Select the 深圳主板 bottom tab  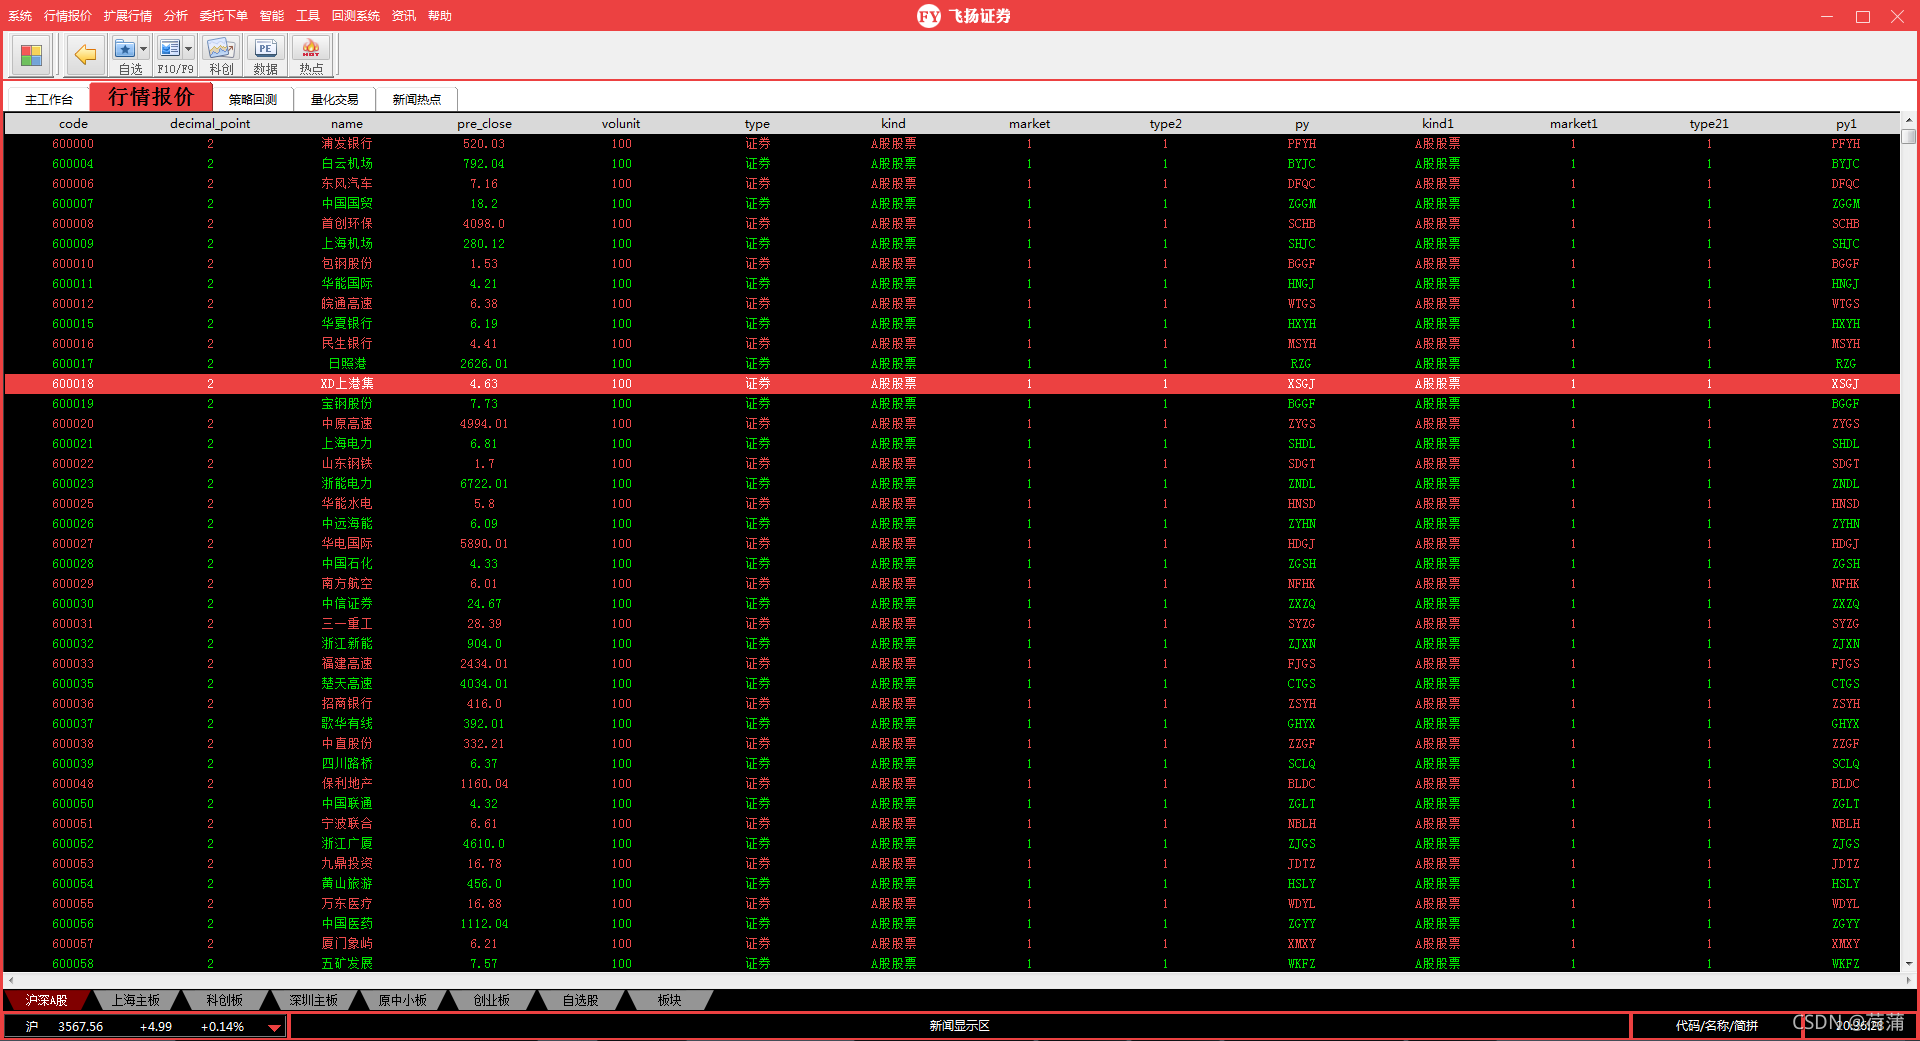tap(313, 1000)
